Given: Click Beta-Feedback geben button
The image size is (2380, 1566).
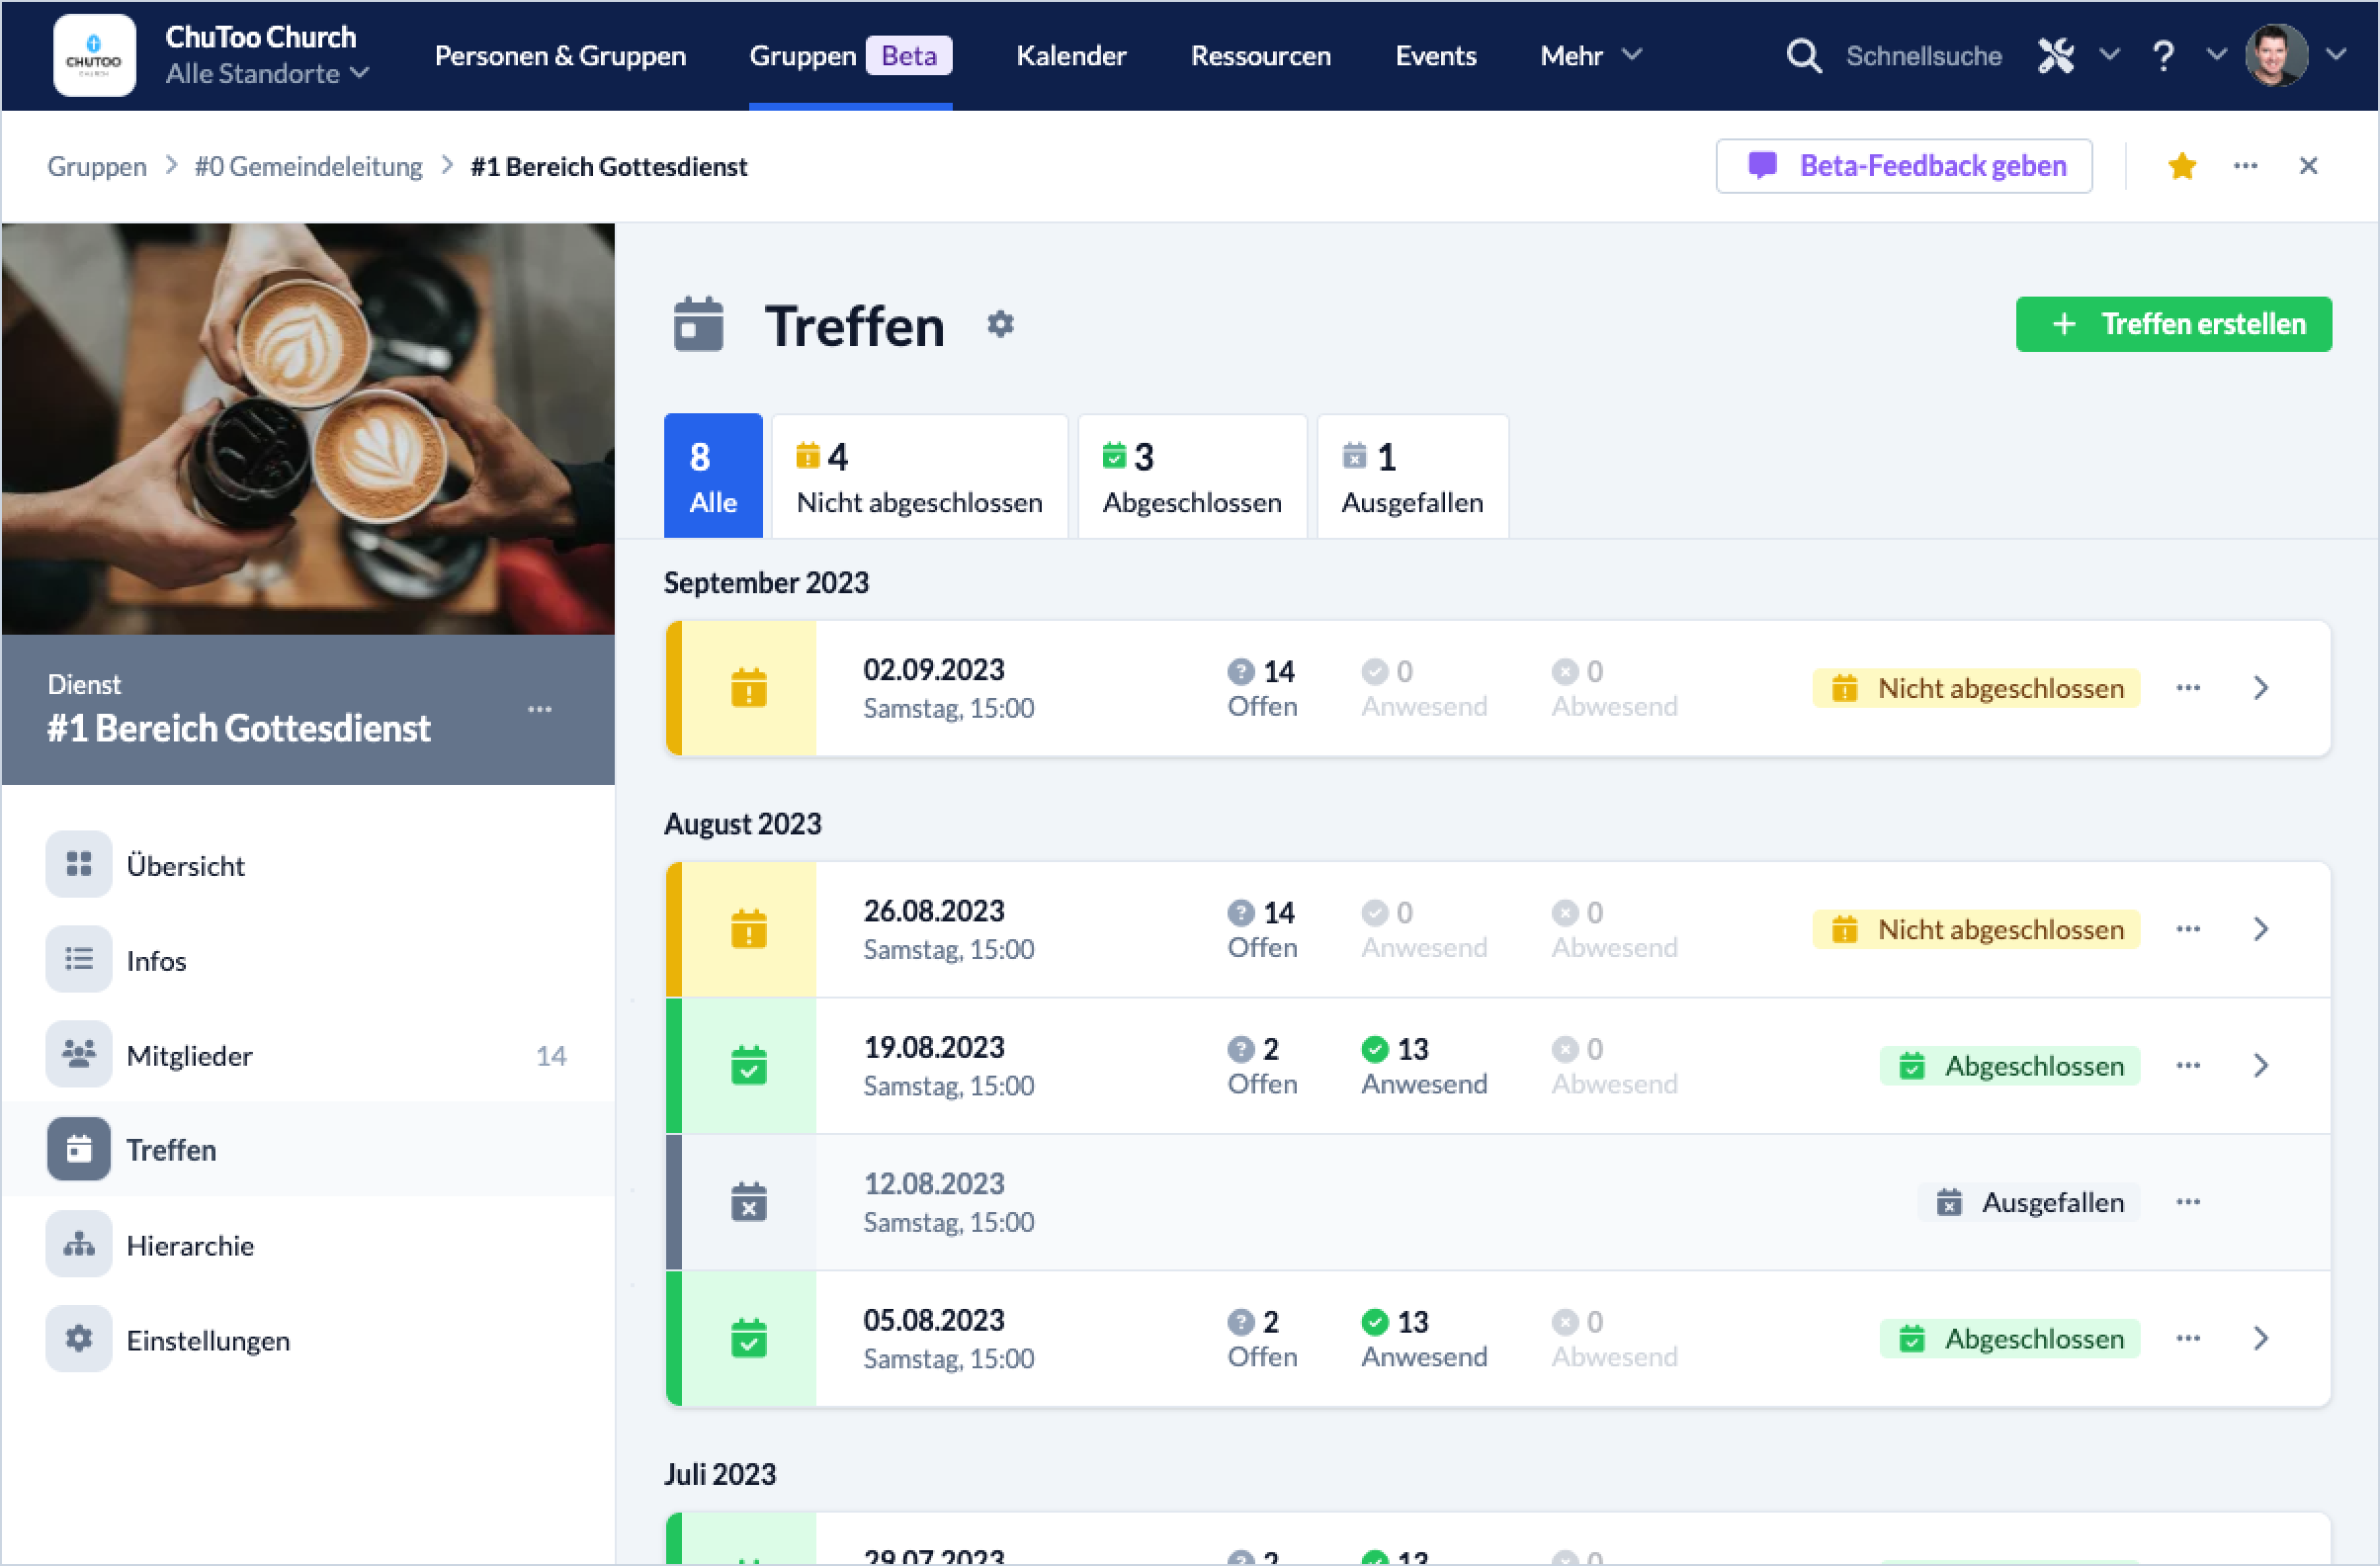Looking at the screenshot, I should click(x=1903, y=166).
